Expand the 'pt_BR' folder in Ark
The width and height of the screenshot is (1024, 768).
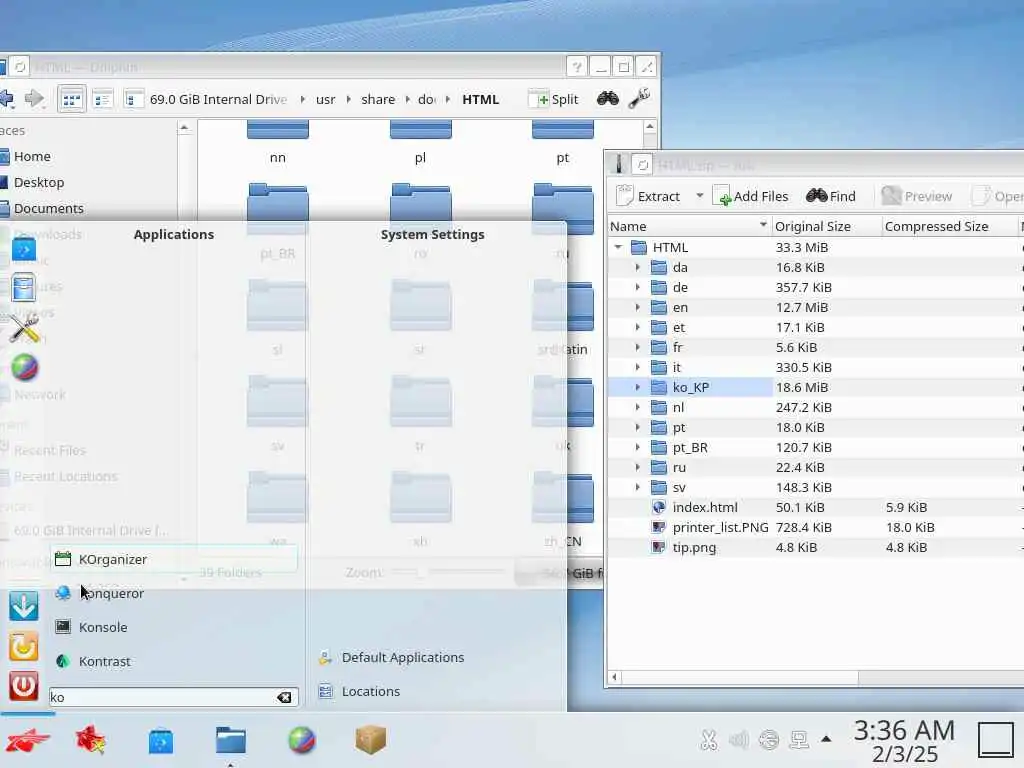(638, 447)
